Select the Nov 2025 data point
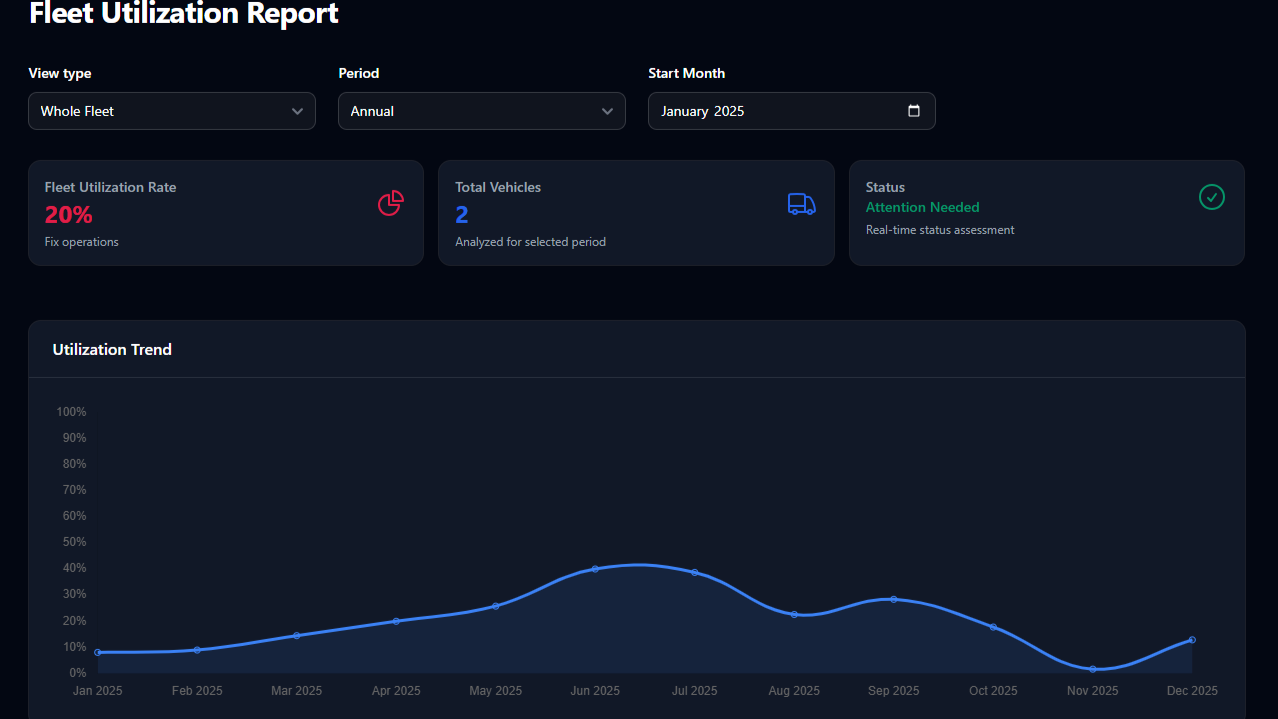The width and height of the screenshot is (1278, 719). (1093, 669)
